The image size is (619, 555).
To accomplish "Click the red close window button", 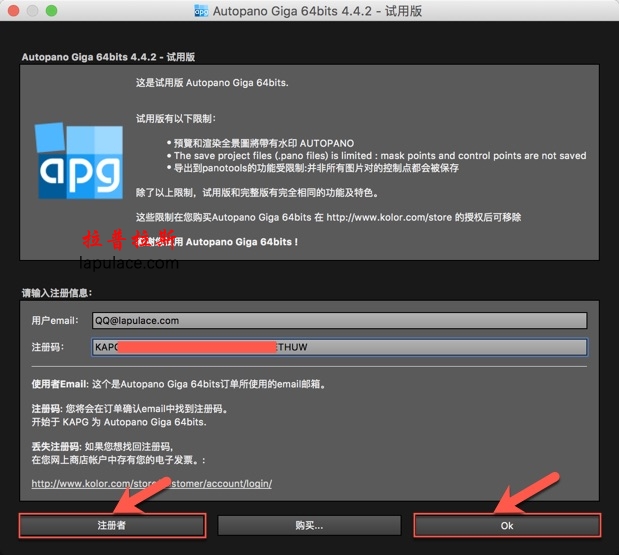I will [x=13, y=11].
